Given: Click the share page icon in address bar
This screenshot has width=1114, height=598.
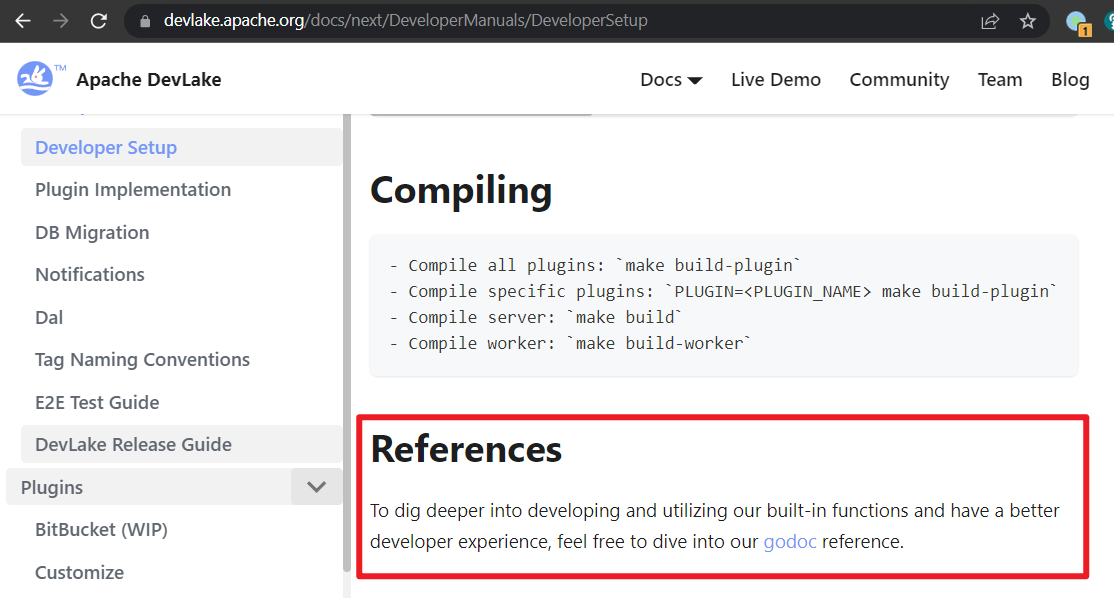Looking at the screenshot, I should (x=990, y=21).
